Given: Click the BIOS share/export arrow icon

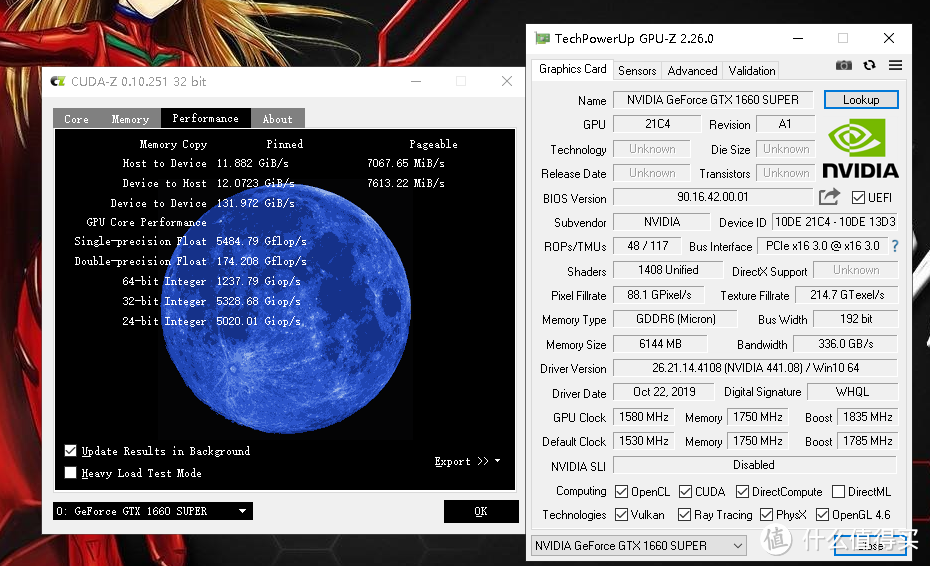Looking at the screenshot, I should click(x=829, y=196).
